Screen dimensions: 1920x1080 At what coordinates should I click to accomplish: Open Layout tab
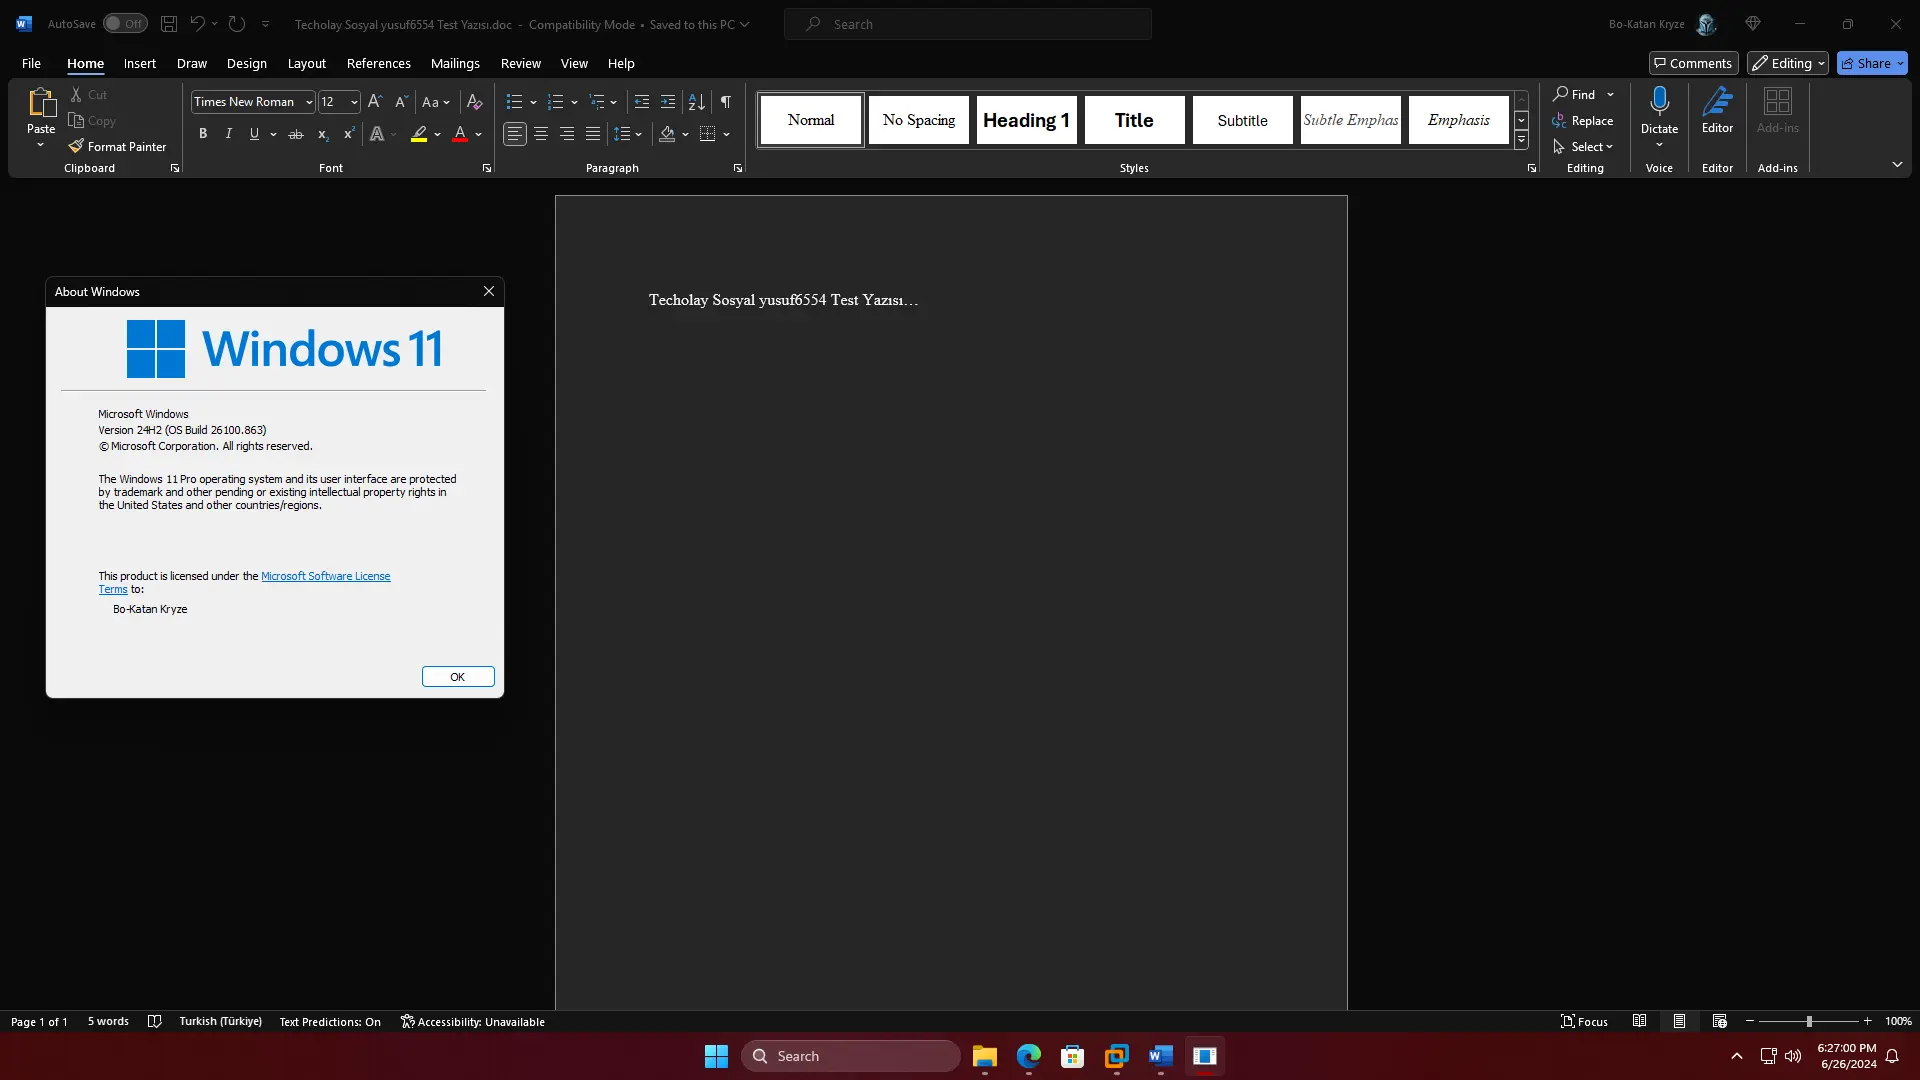coord(307,63)
